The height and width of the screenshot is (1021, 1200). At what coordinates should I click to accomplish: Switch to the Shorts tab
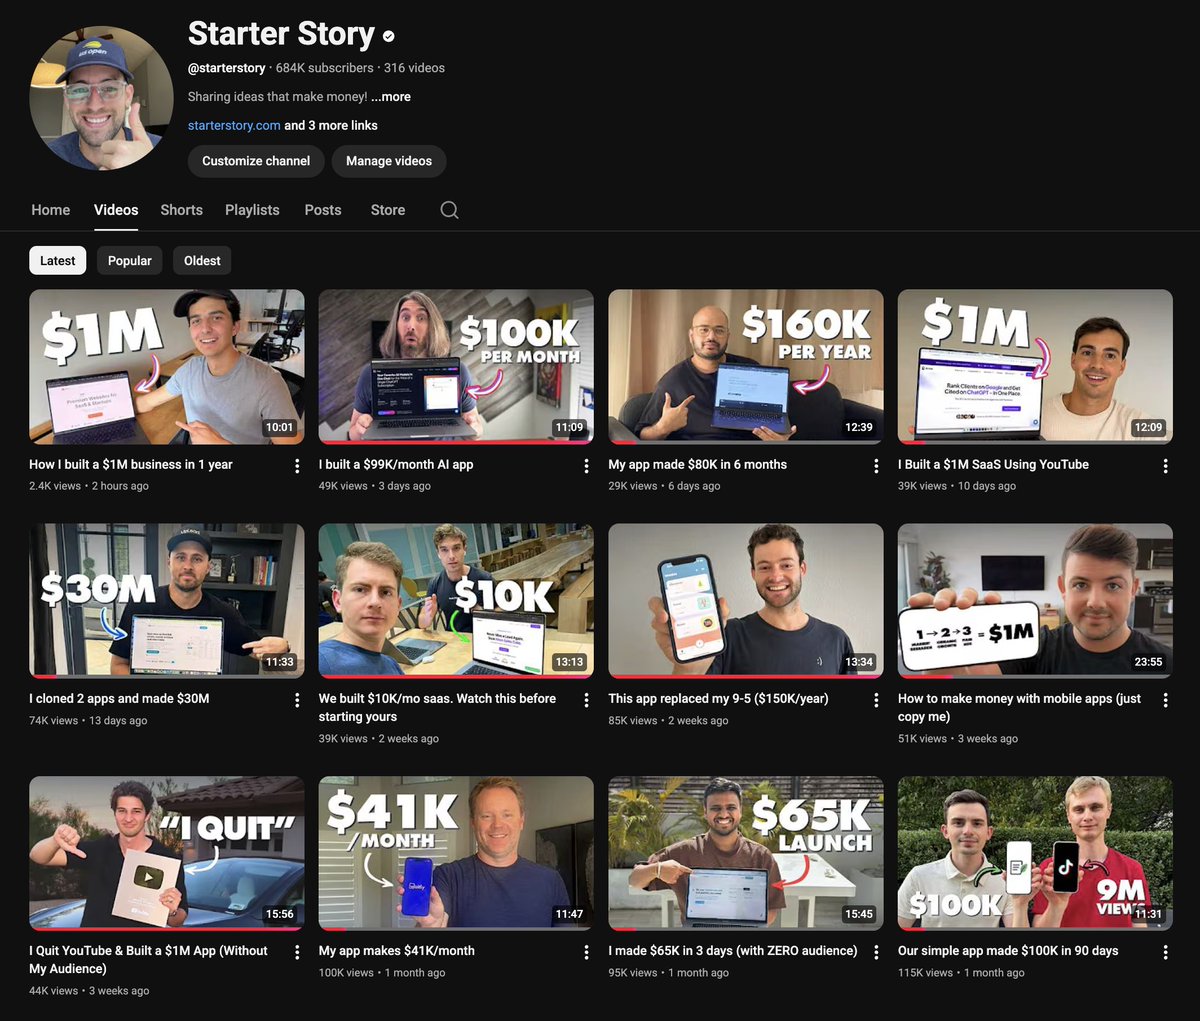181,210
